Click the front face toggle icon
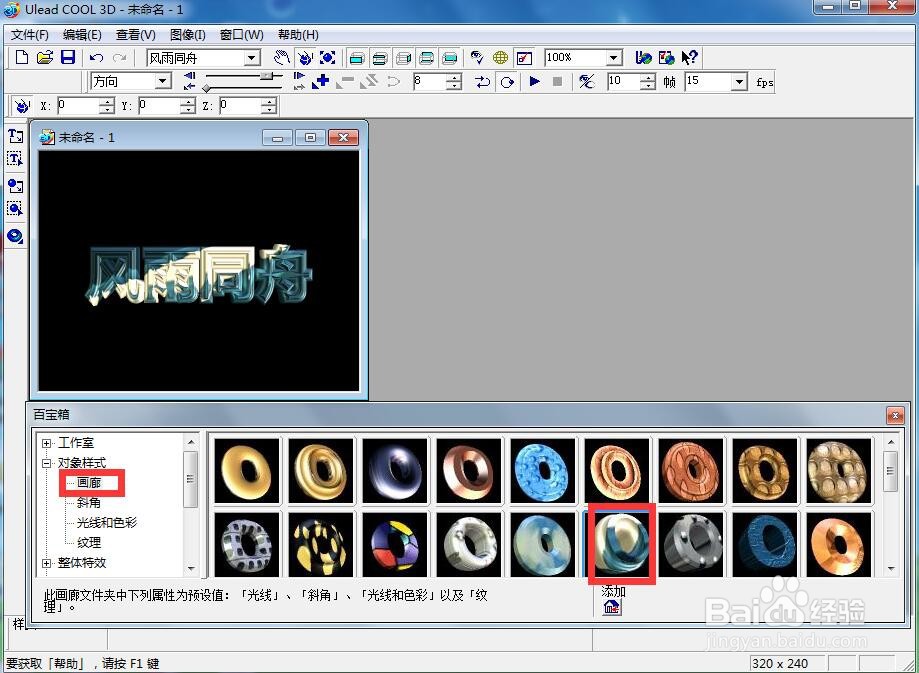This screenshot has width=919, height=673. 357,57
